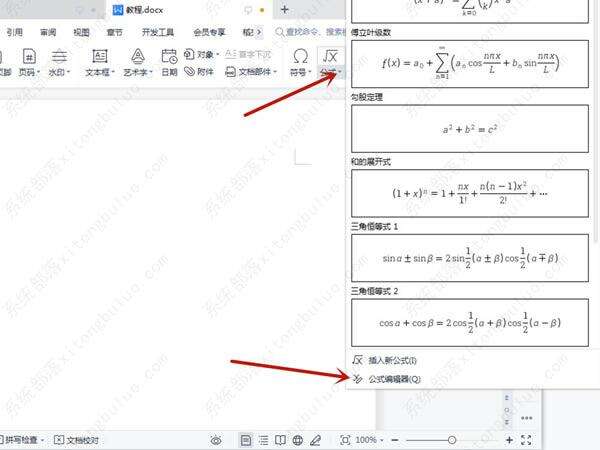Insert a 文本框 text box

99,62
